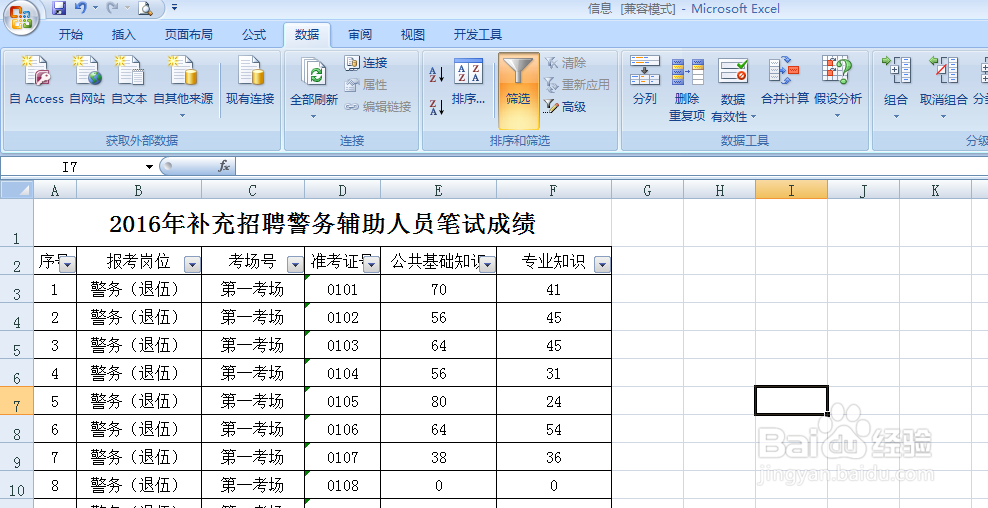This screenshot has width=988, height=508.
Task: Import data from web (自网站)
Action: point(87,79)
